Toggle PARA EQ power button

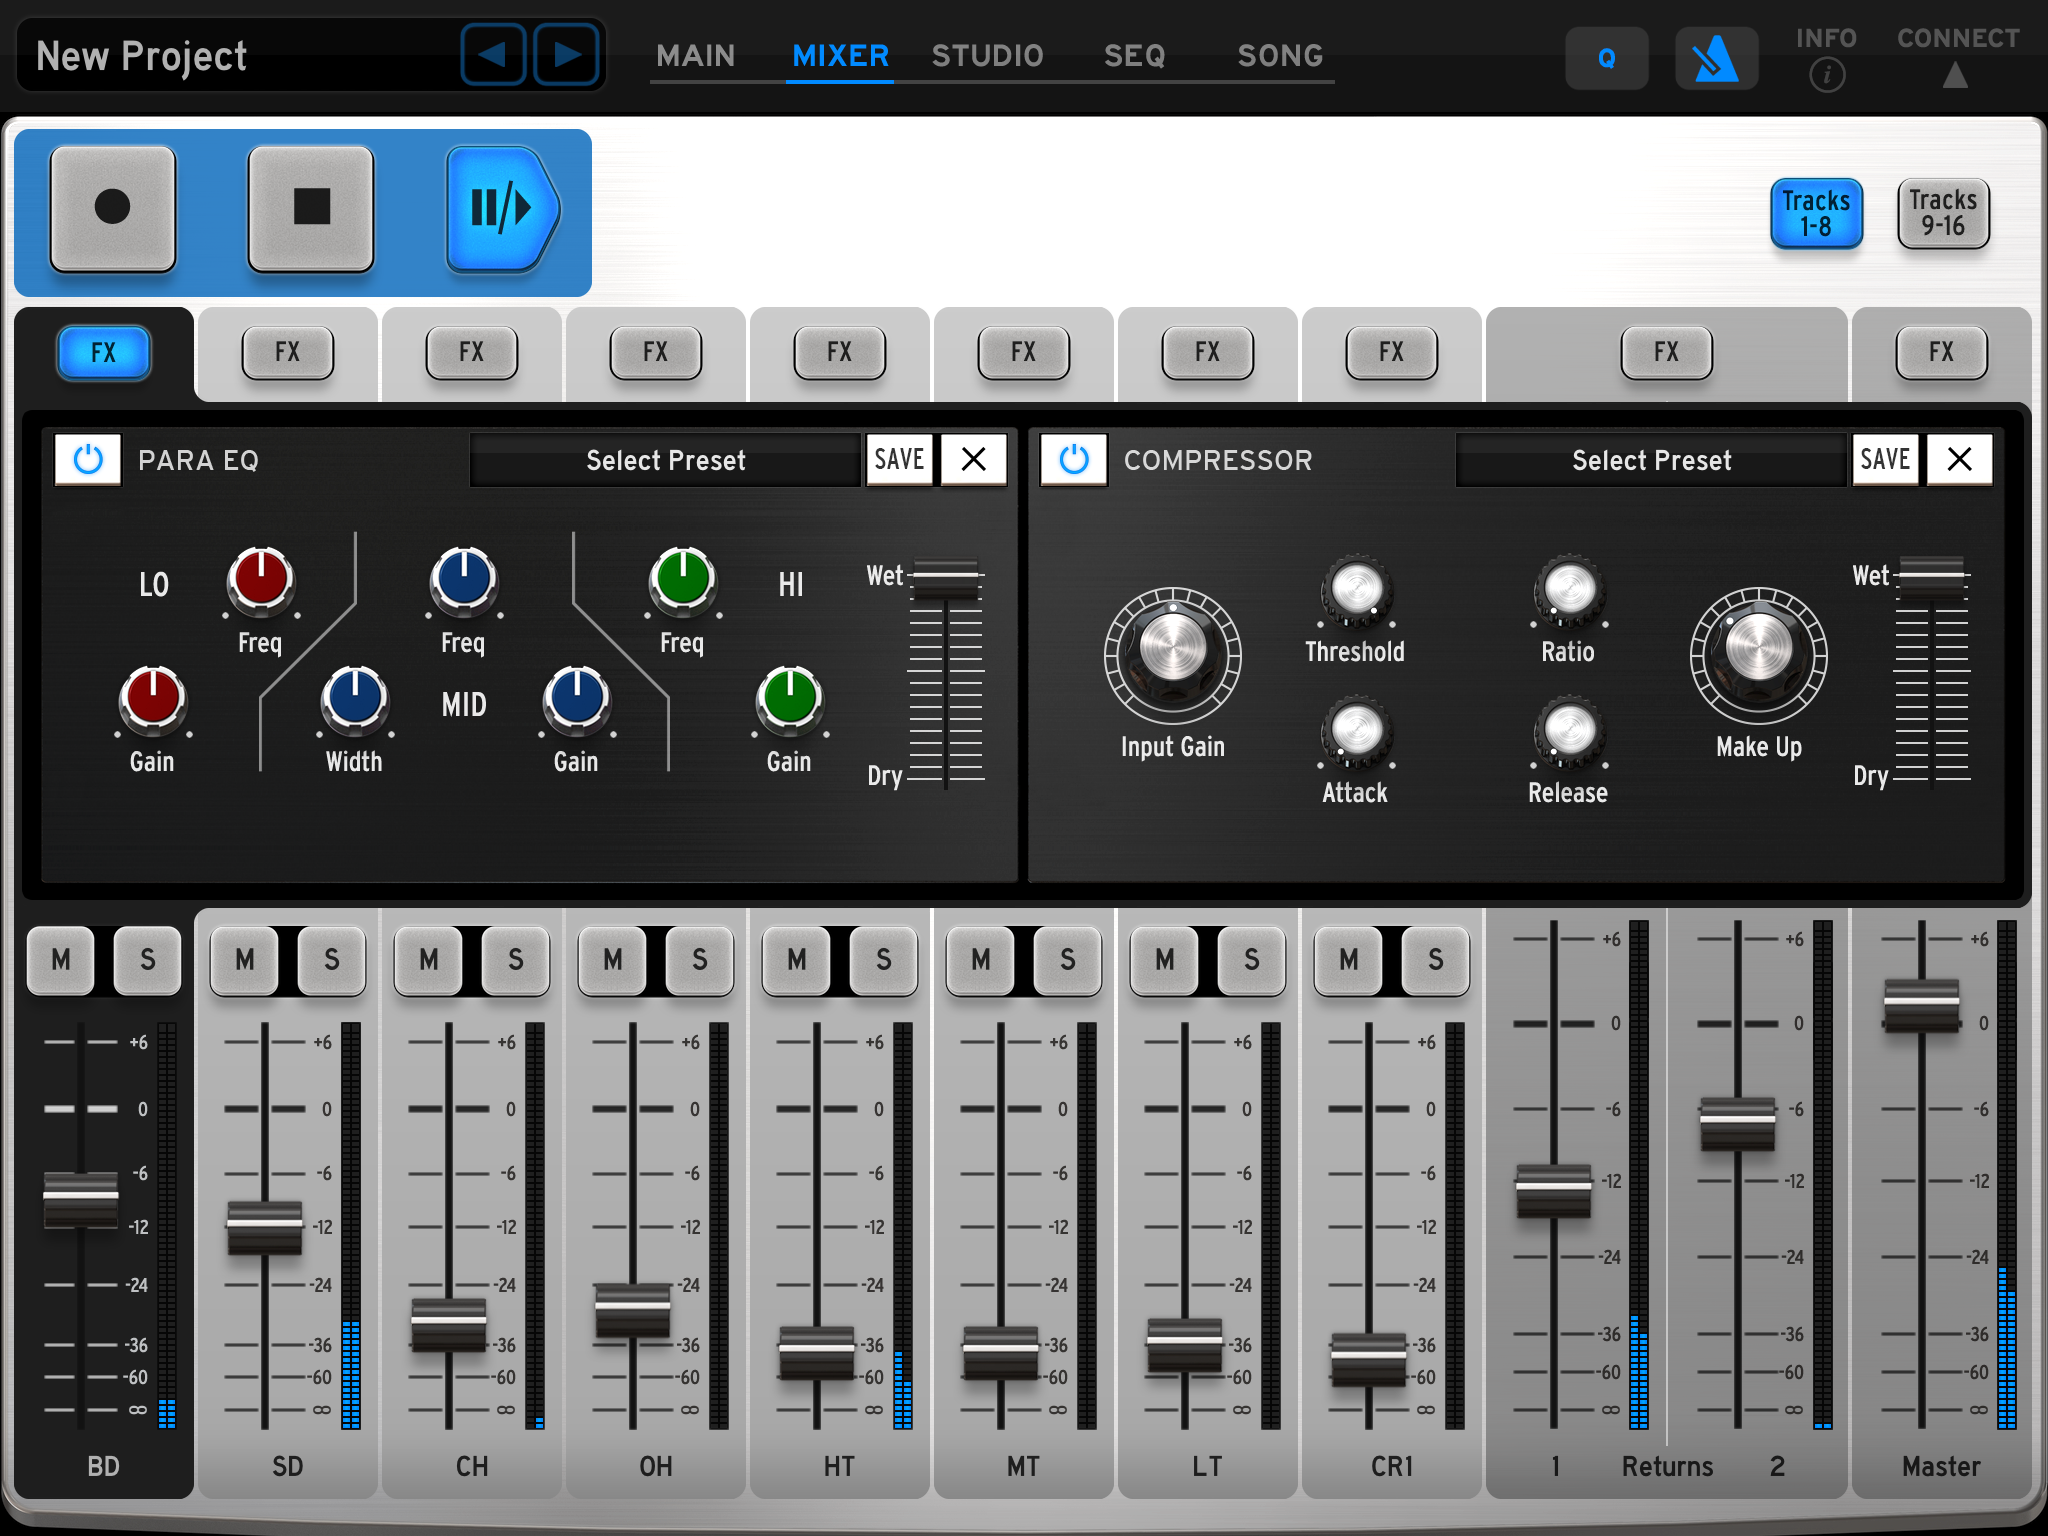tap(88, 460)
